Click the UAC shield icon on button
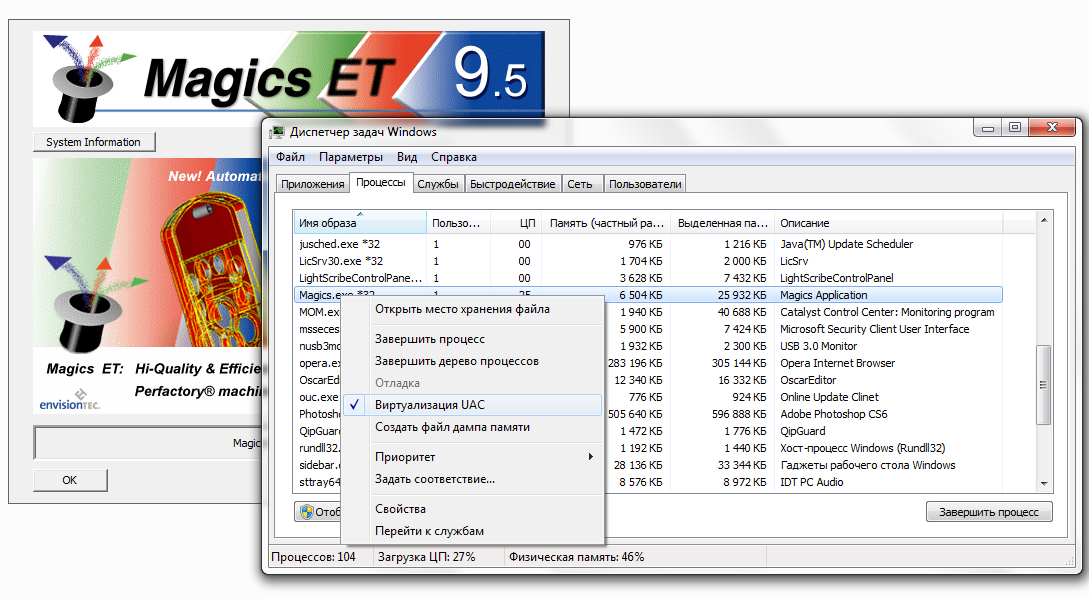This screenshot has height=599, width=1089. point(306,512)
